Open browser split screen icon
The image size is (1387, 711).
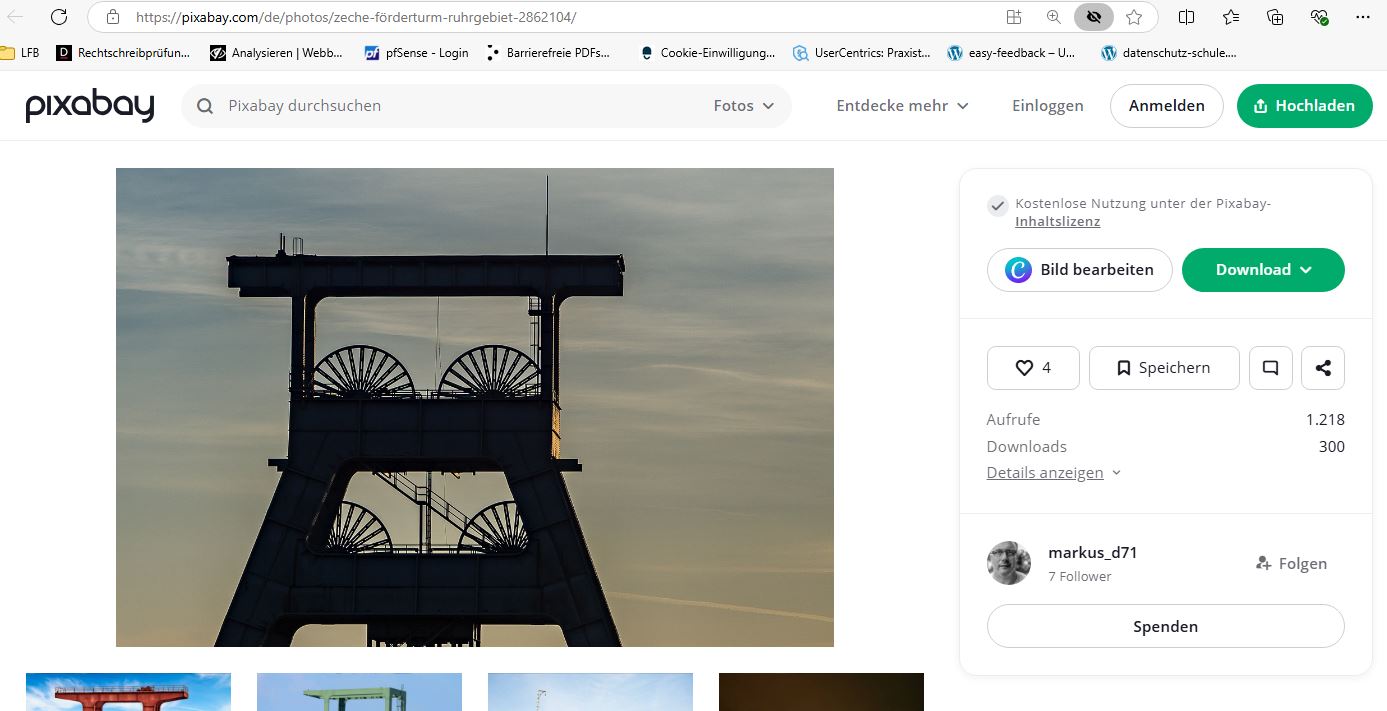[1187, 17]
